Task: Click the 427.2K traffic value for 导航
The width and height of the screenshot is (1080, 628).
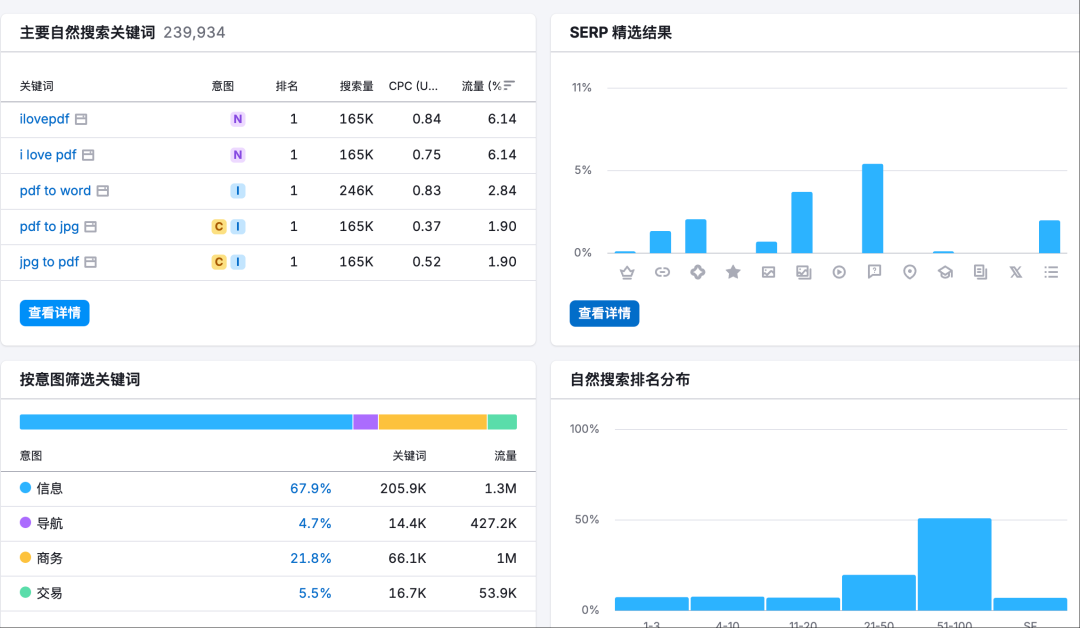Action: 493,524
